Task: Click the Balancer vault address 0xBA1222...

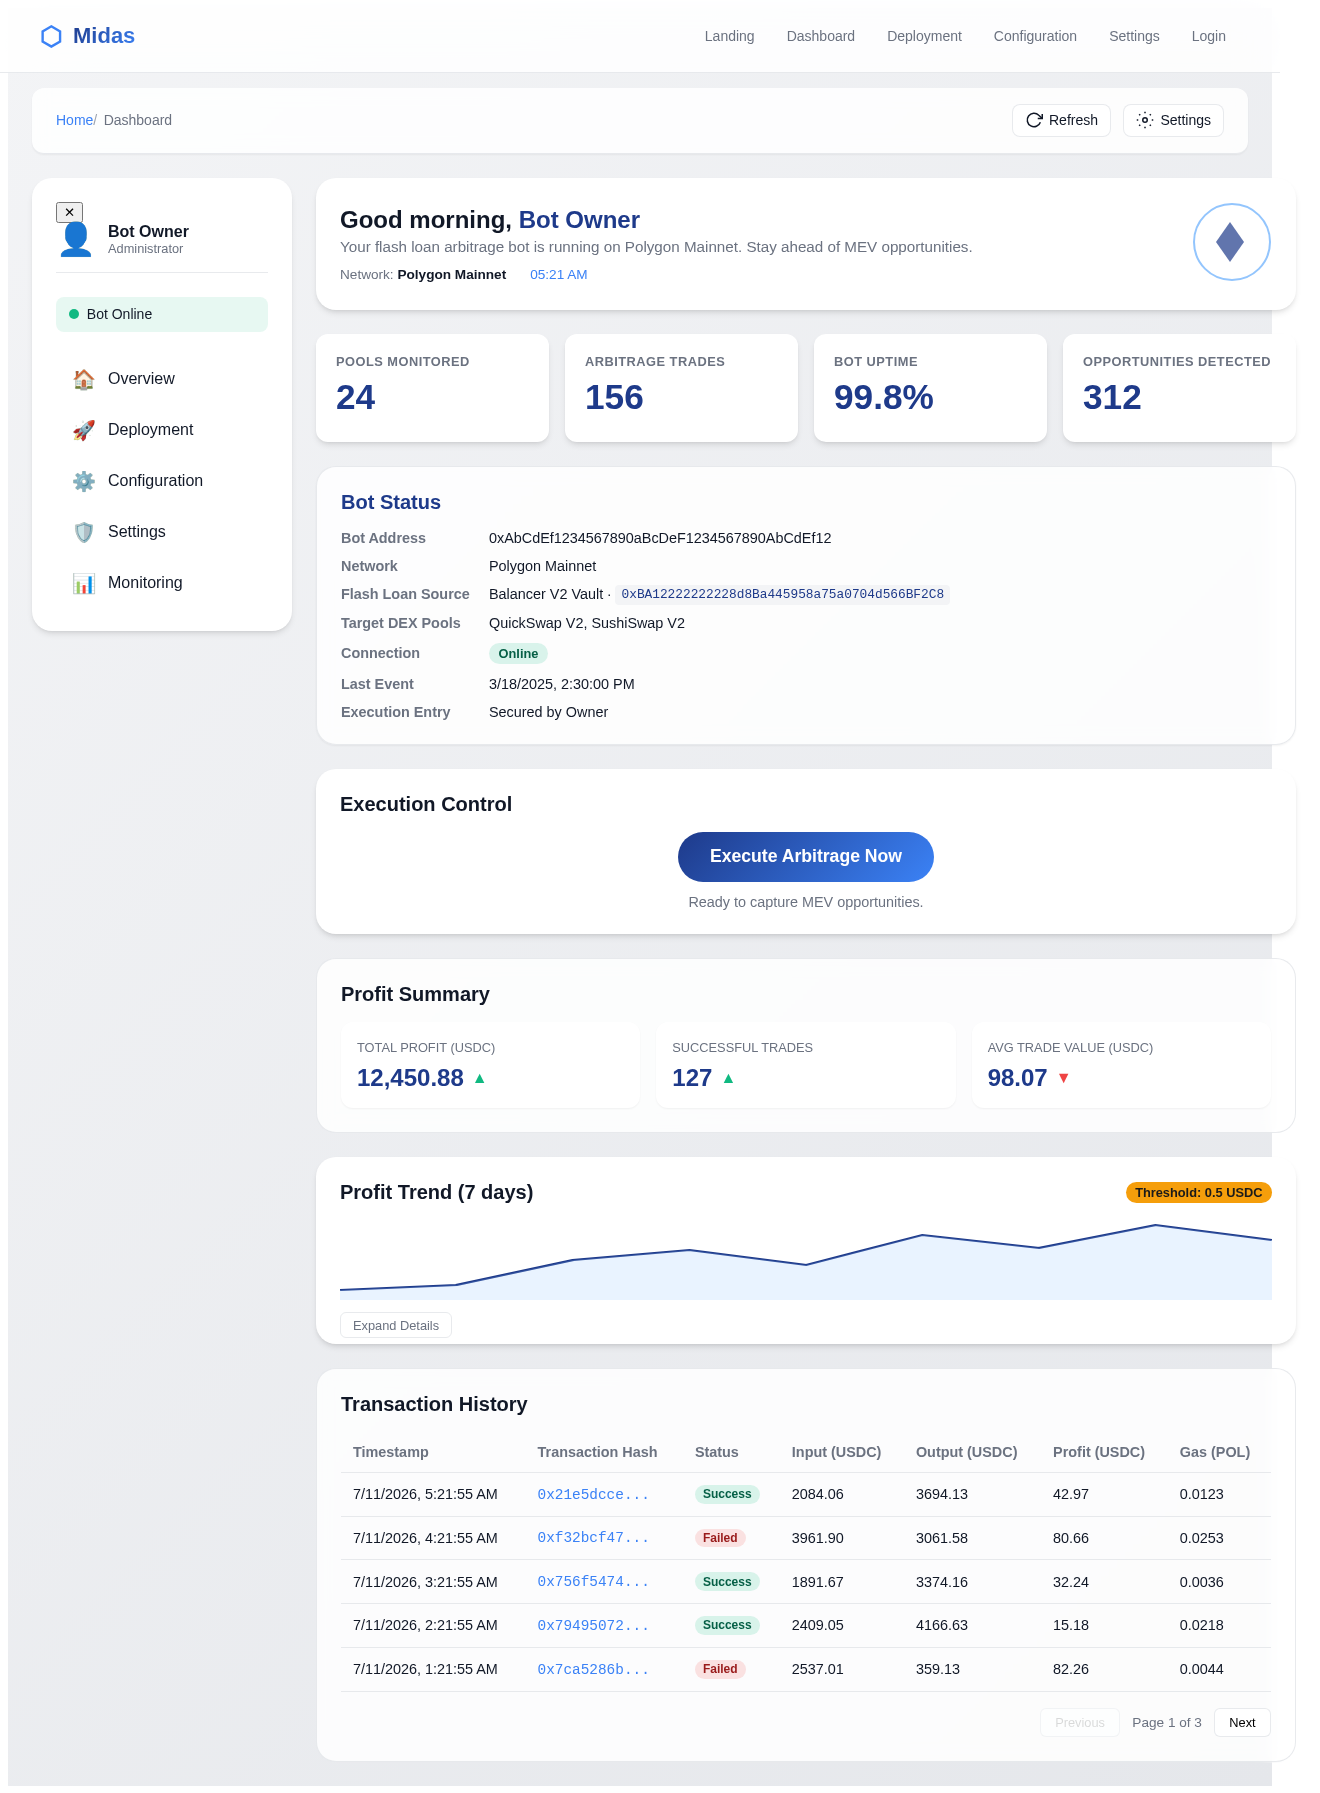Action: [782, 594]
